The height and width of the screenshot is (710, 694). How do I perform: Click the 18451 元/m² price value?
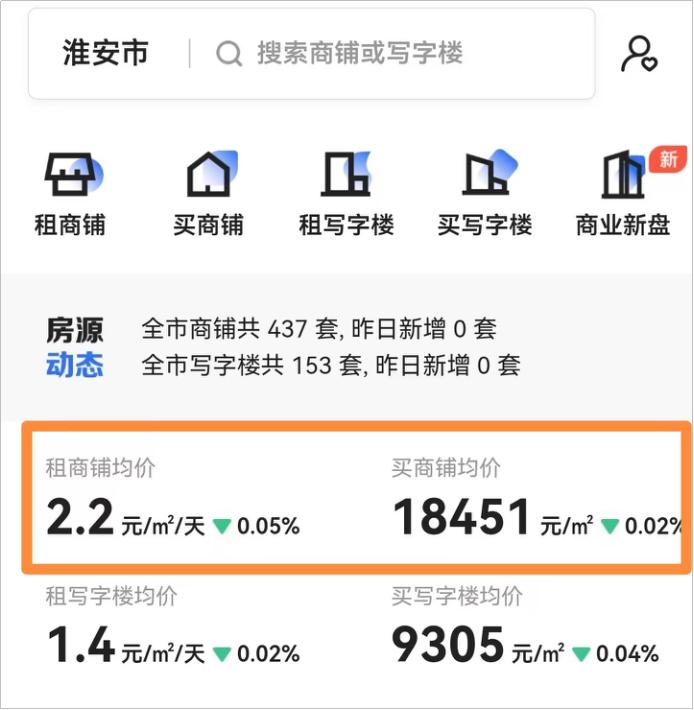(493, 517)
